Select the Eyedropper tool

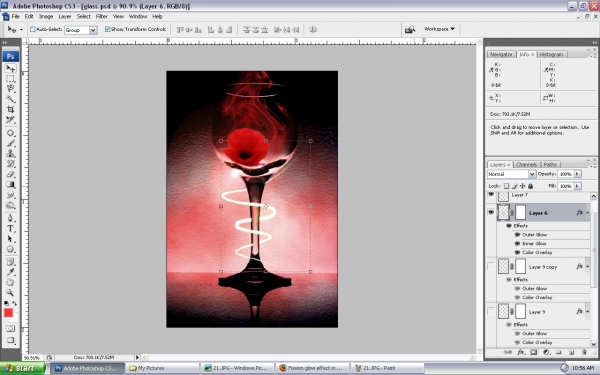pos(10,272)
